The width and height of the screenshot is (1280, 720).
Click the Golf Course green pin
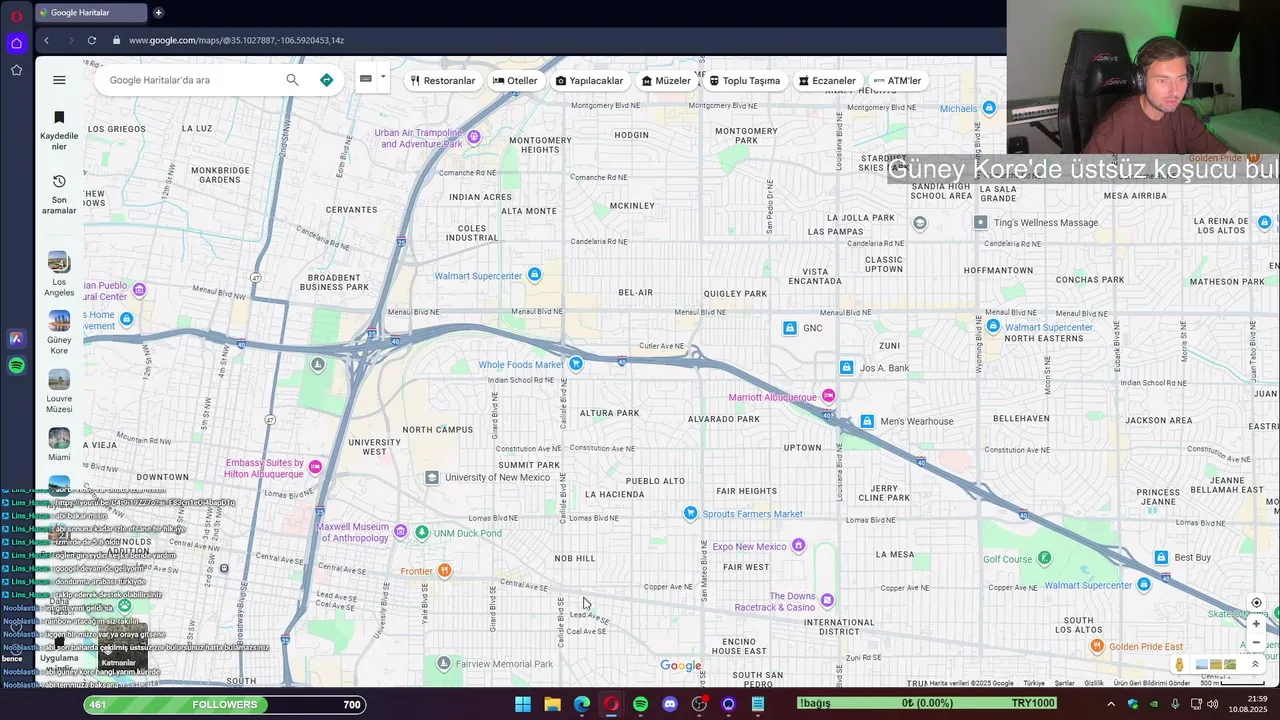click(x=1045, y=557)
